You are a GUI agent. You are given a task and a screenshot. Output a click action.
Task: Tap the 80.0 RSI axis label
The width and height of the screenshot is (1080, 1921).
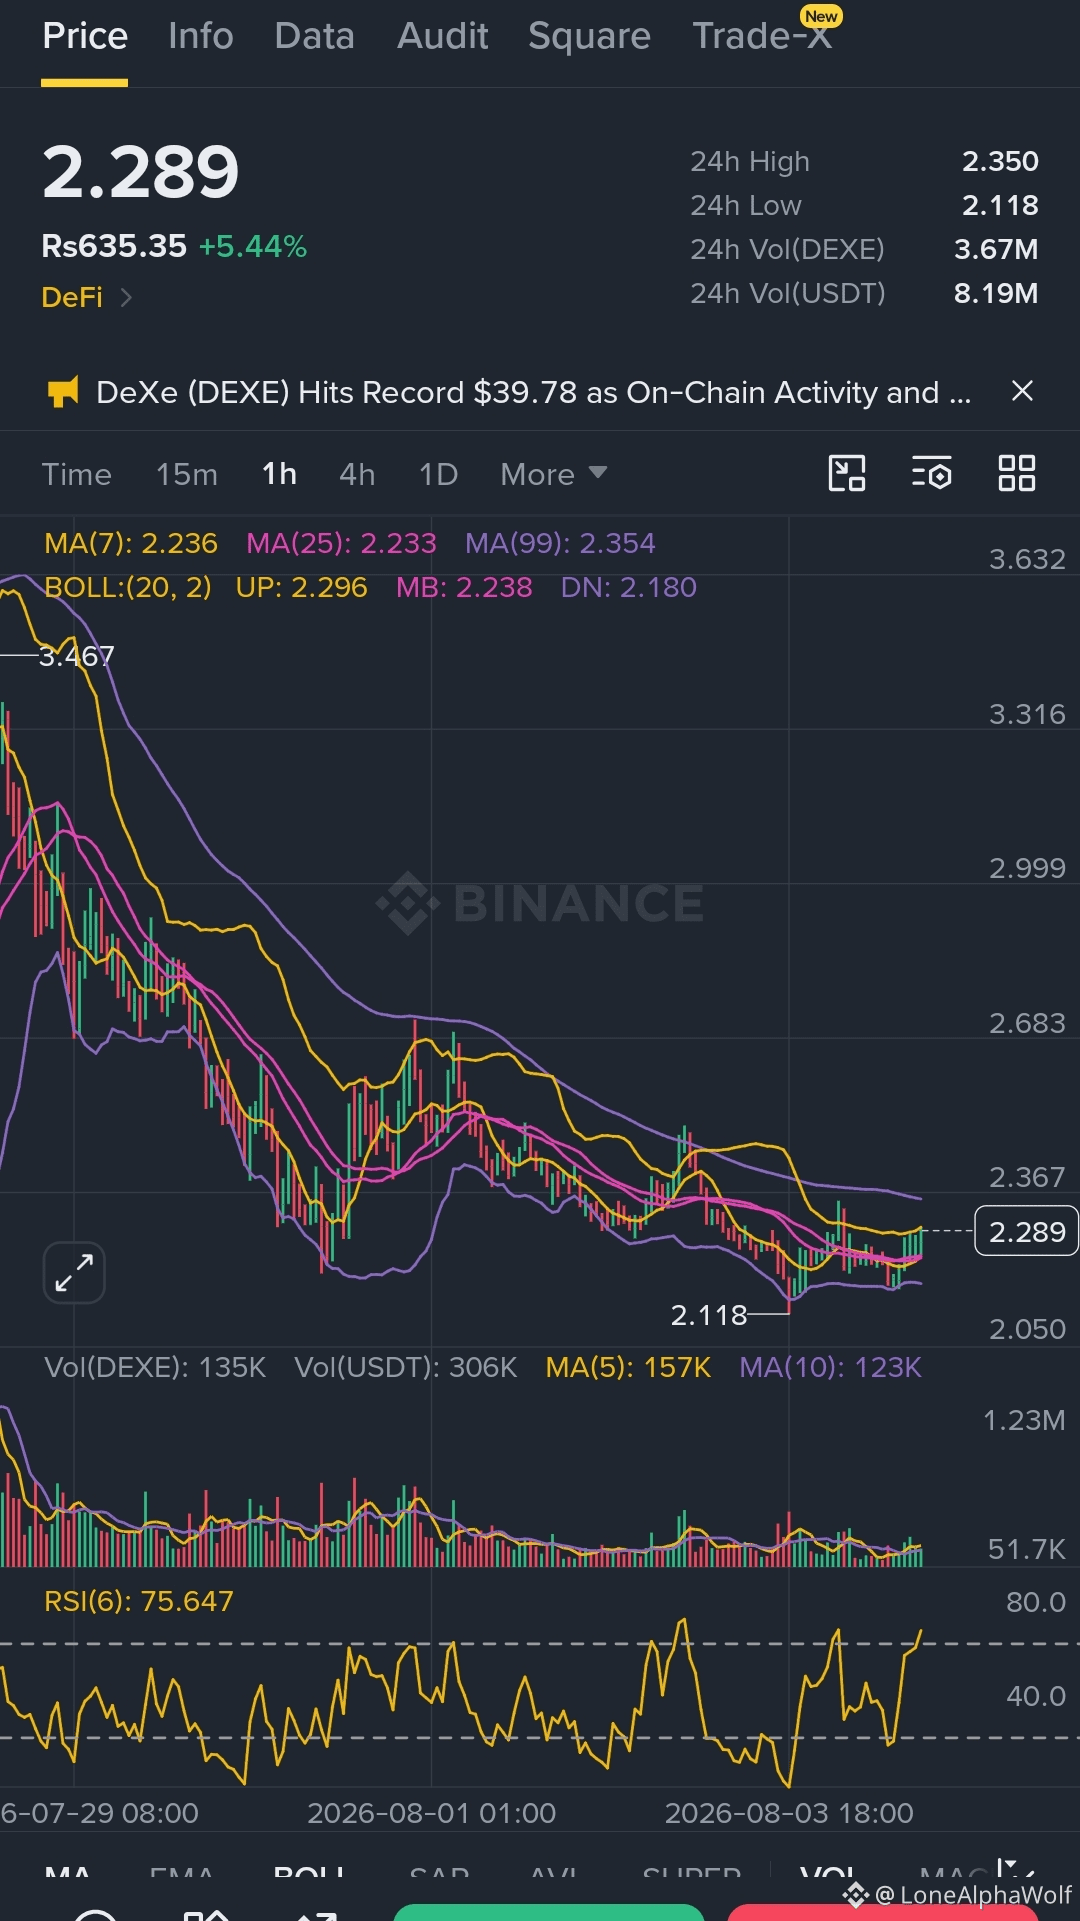click(1036, 1602)
